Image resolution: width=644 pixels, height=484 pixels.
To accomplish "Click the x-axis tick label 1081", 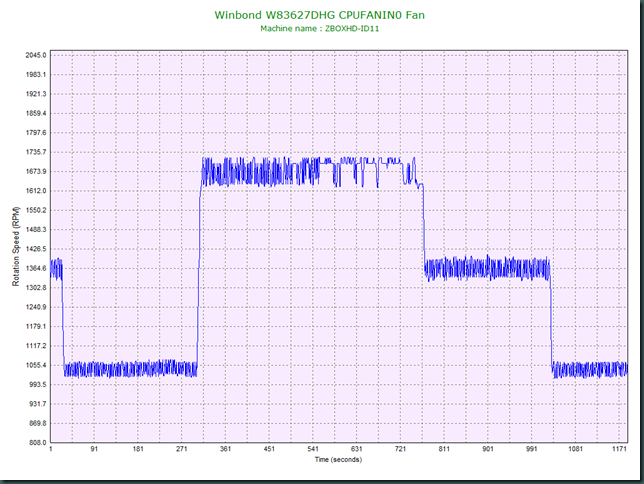I will pos(575,449).
